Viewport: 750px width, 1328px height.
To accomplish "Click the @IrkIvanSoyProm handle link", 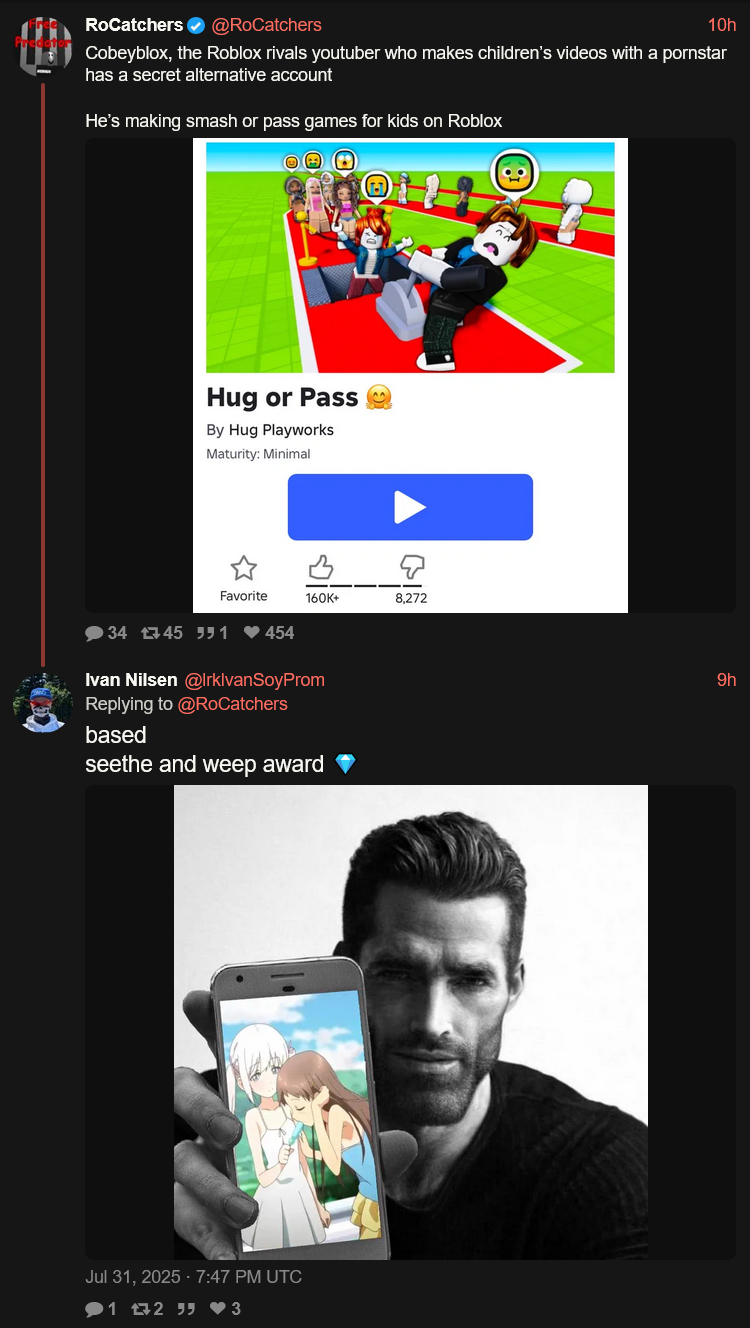I will click(255, 680).
